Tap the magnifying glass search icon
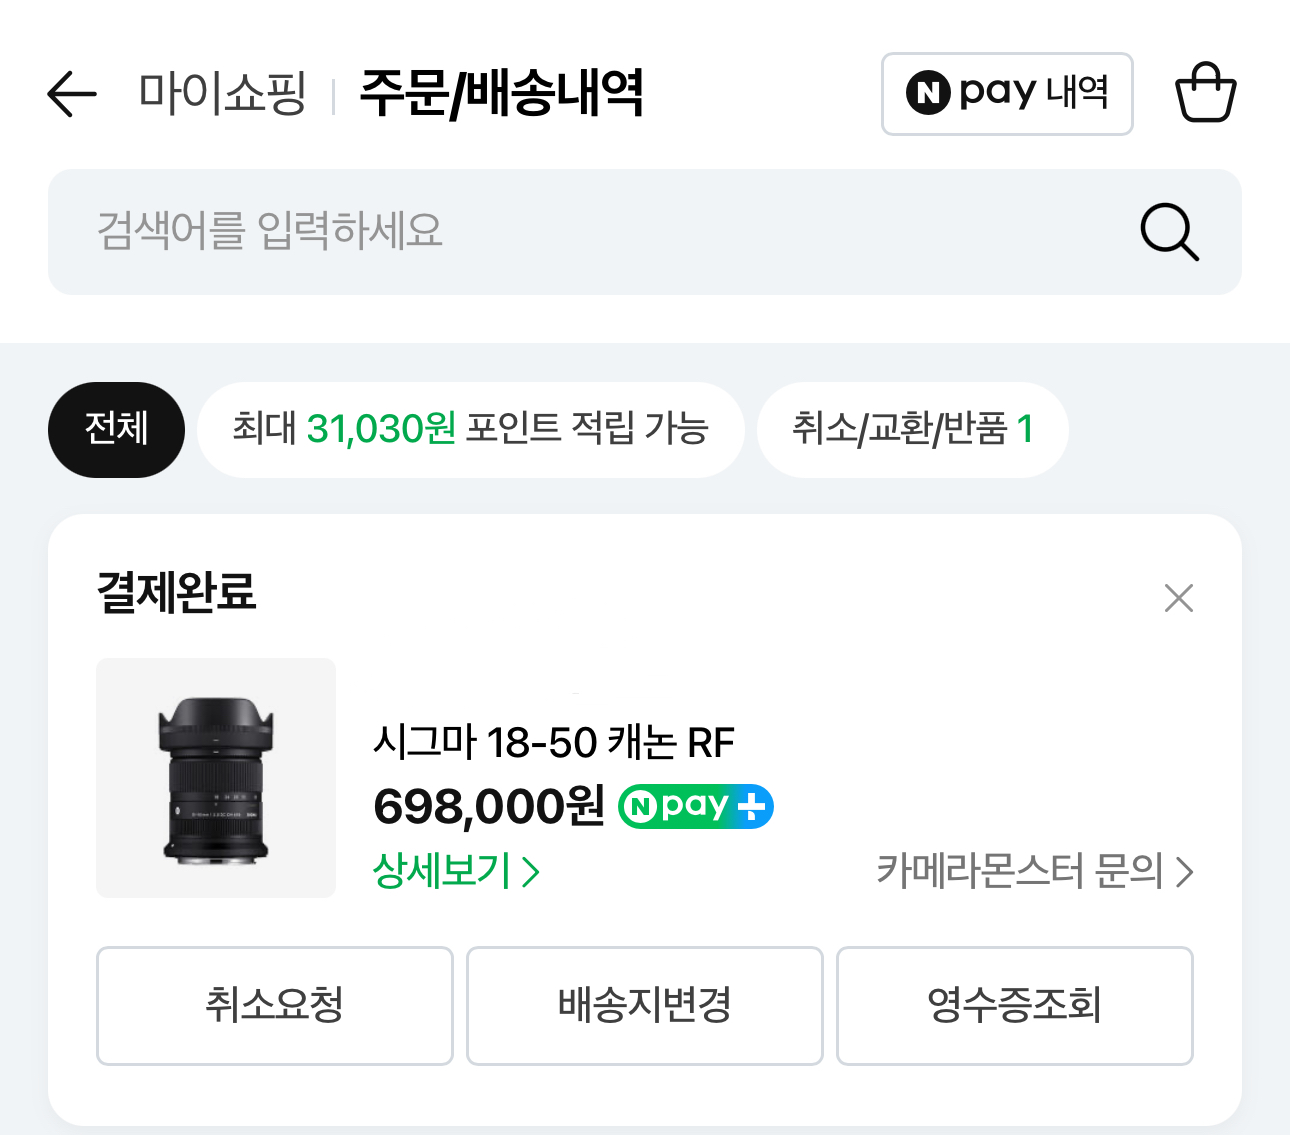Screen dimensions: 1290x1135 pos(1169,232)
